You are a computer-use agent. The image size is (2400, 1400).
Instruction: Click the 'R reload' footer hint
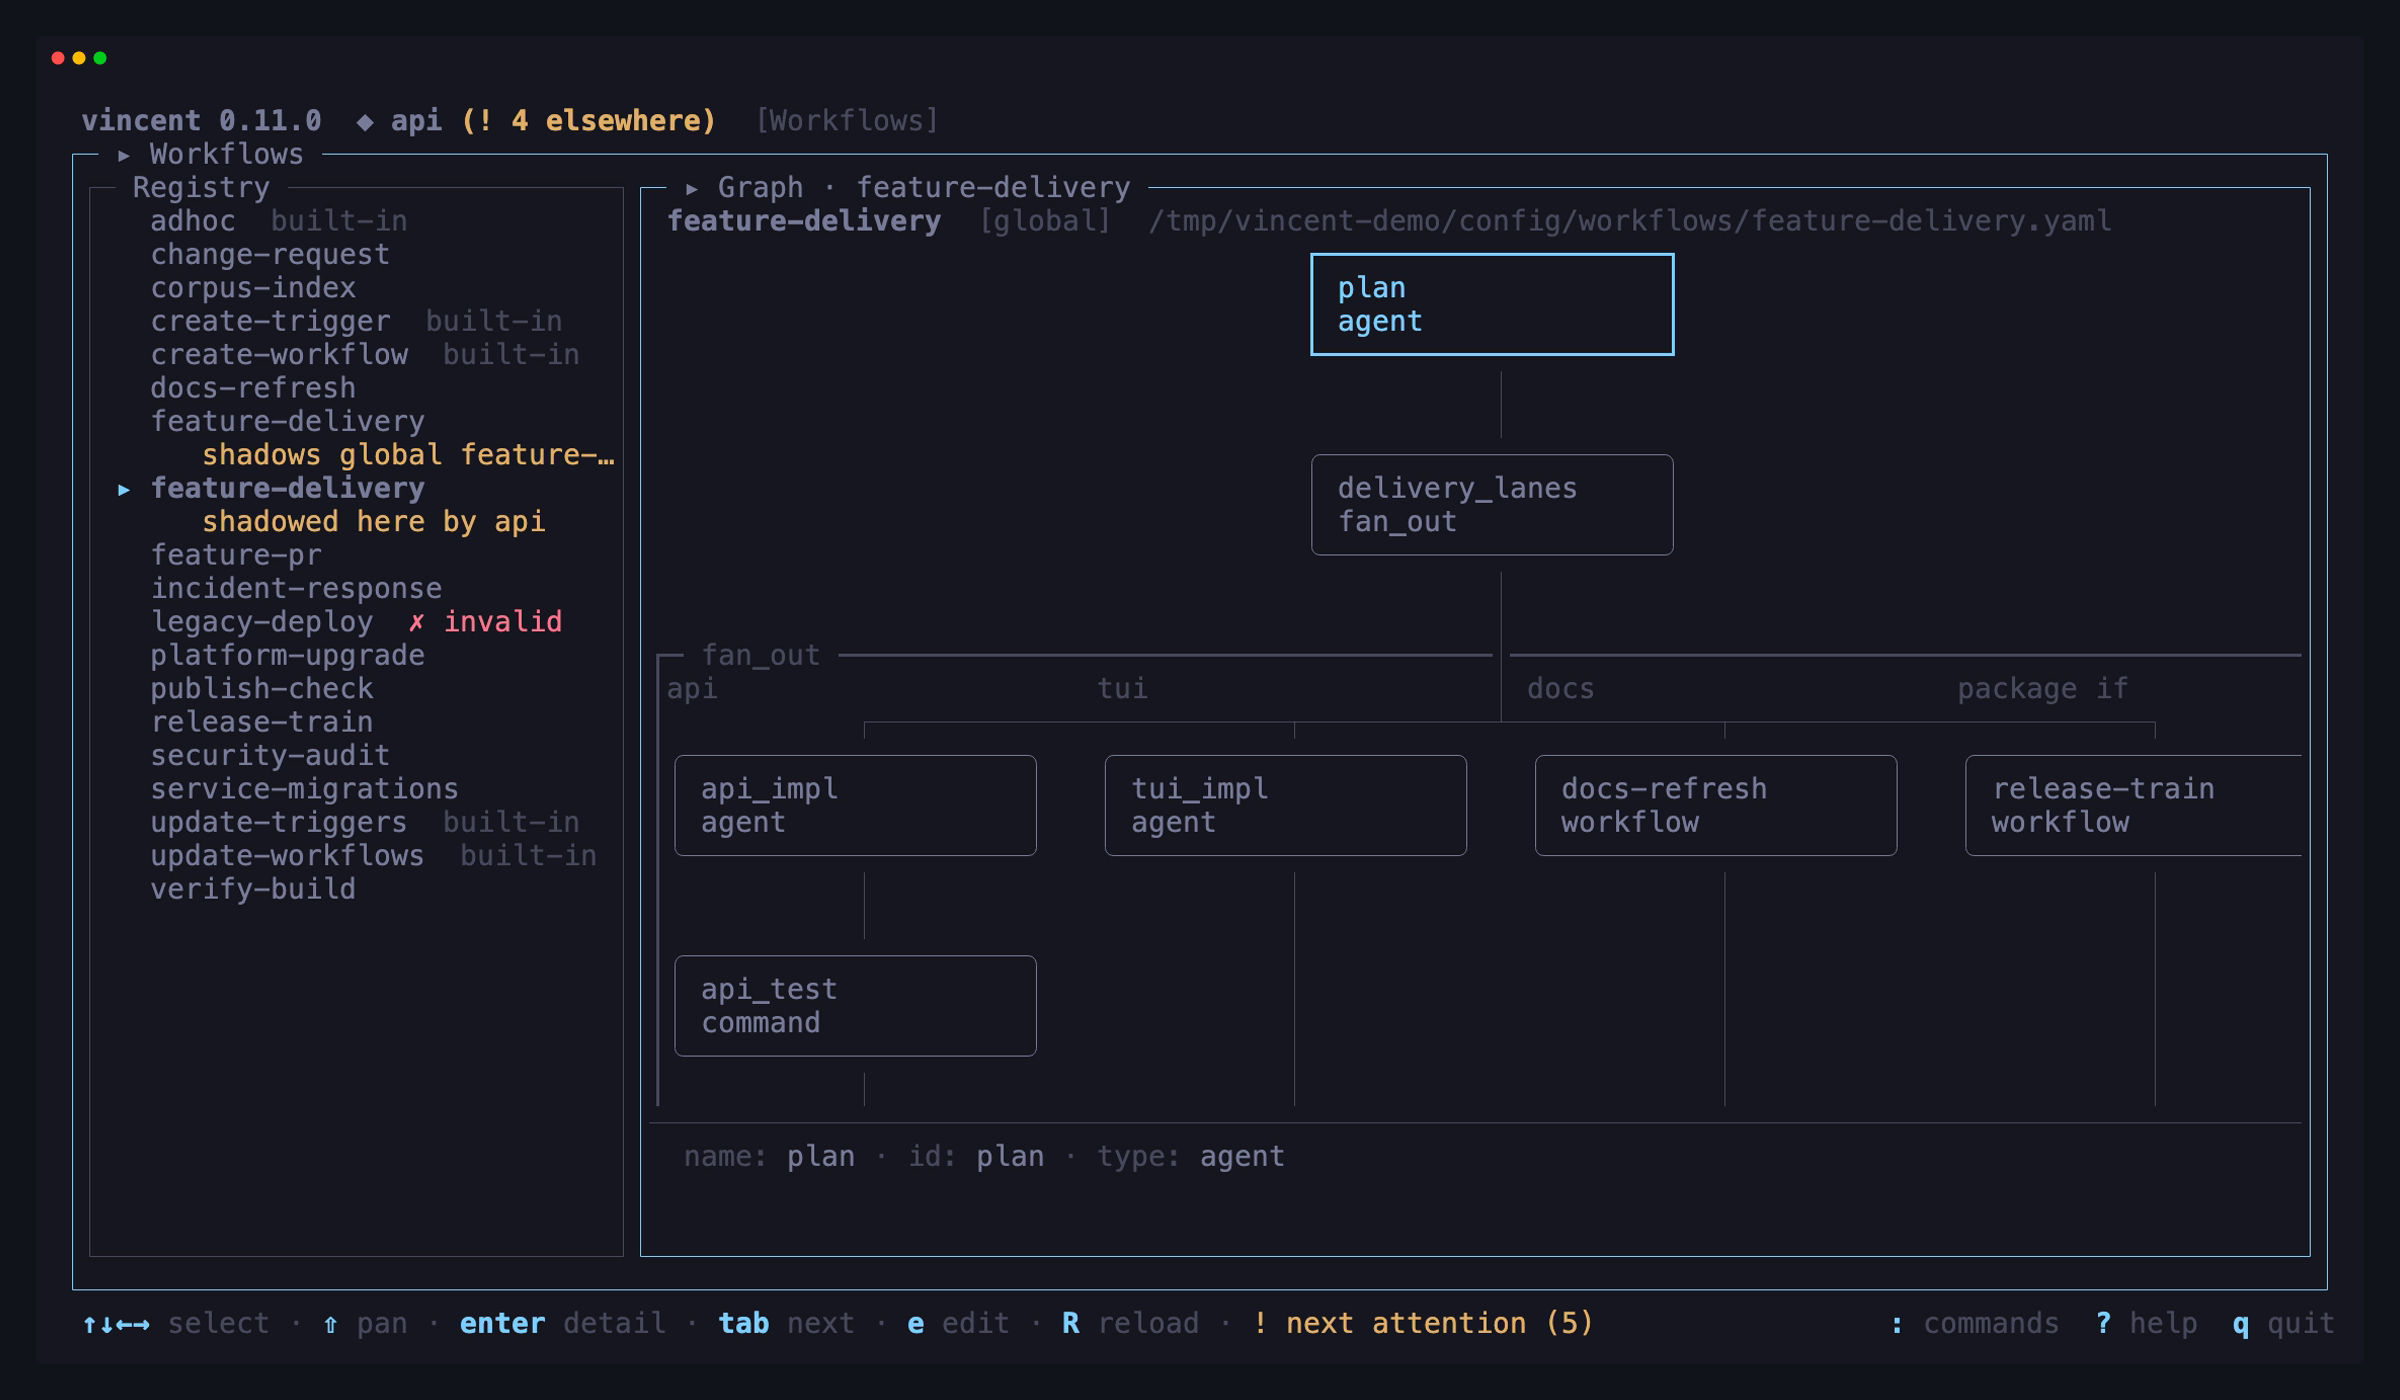1130,1323
